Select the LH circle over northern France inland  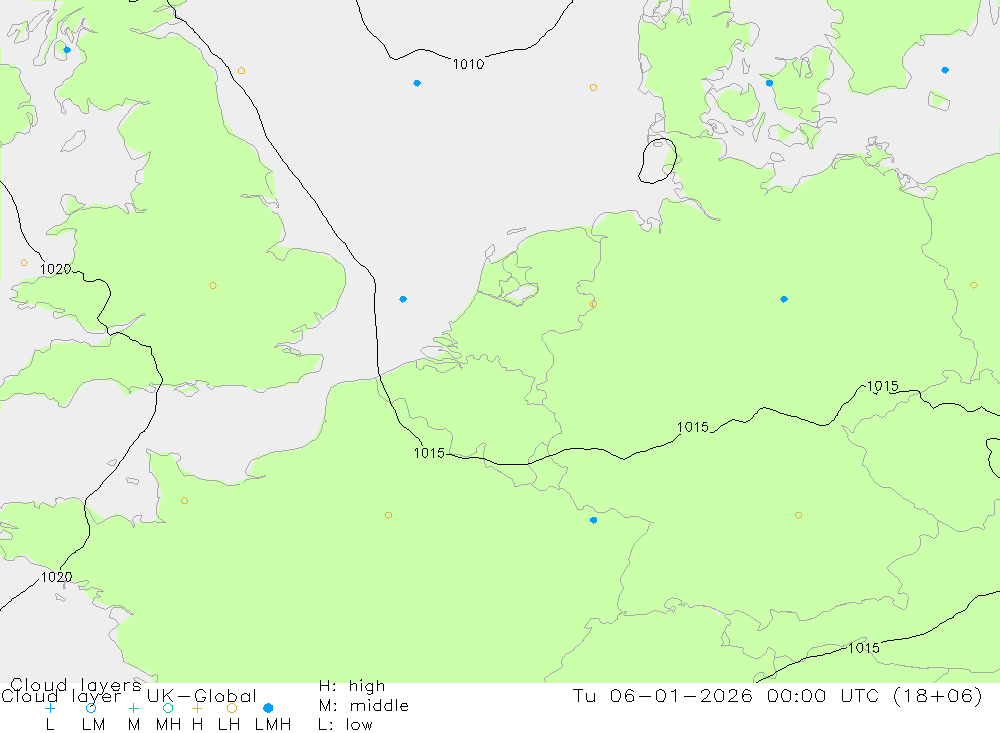pyautogui.click(x=388, y=515)
